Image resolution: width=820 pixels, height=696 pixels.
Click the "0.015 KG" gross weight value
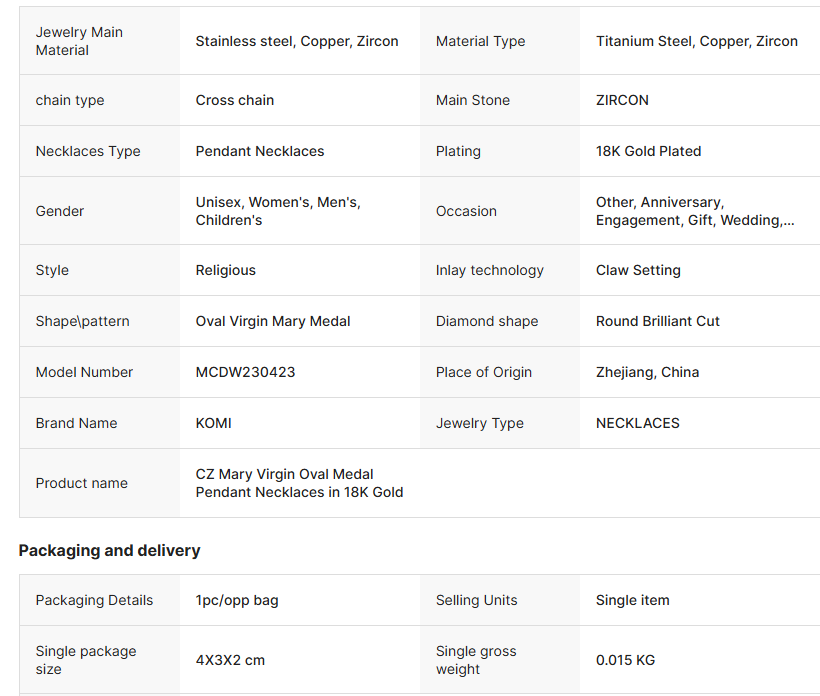coord(625,660)
